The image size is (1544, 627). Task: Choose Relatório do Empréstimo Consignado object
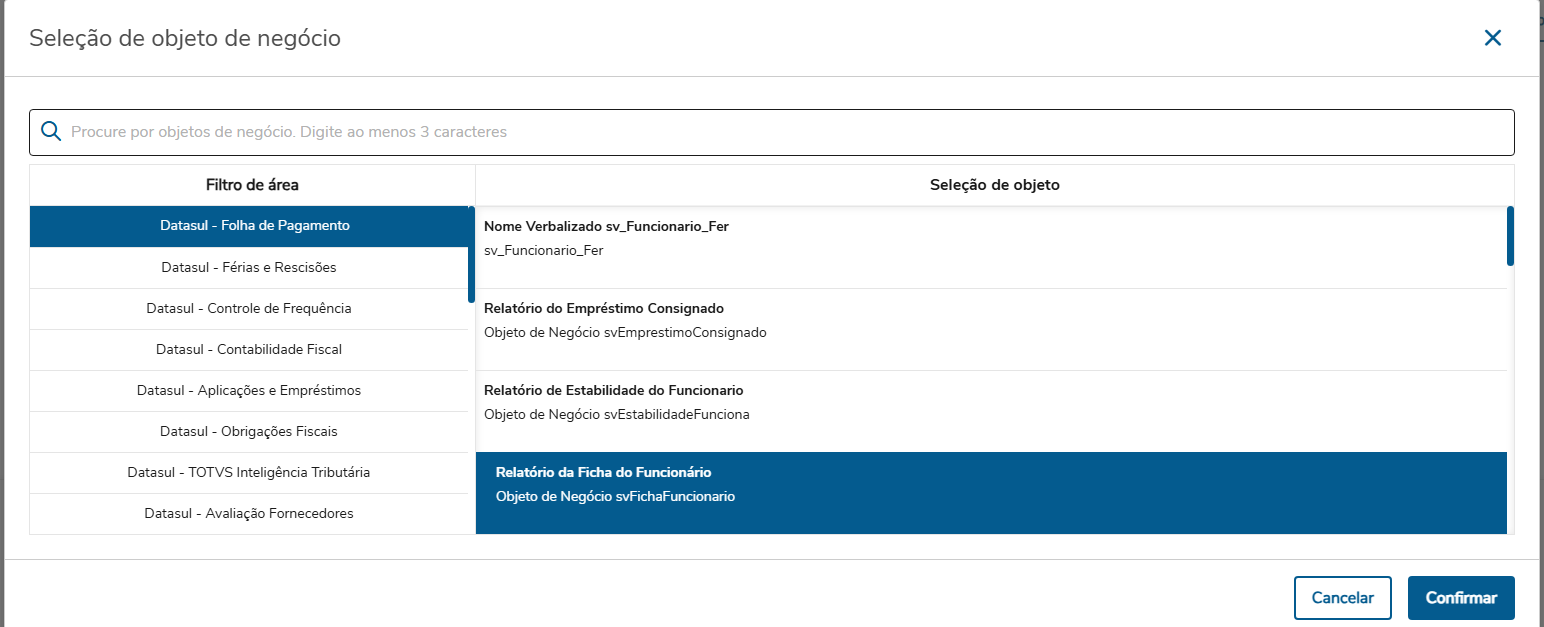click(x=990, y=320)
